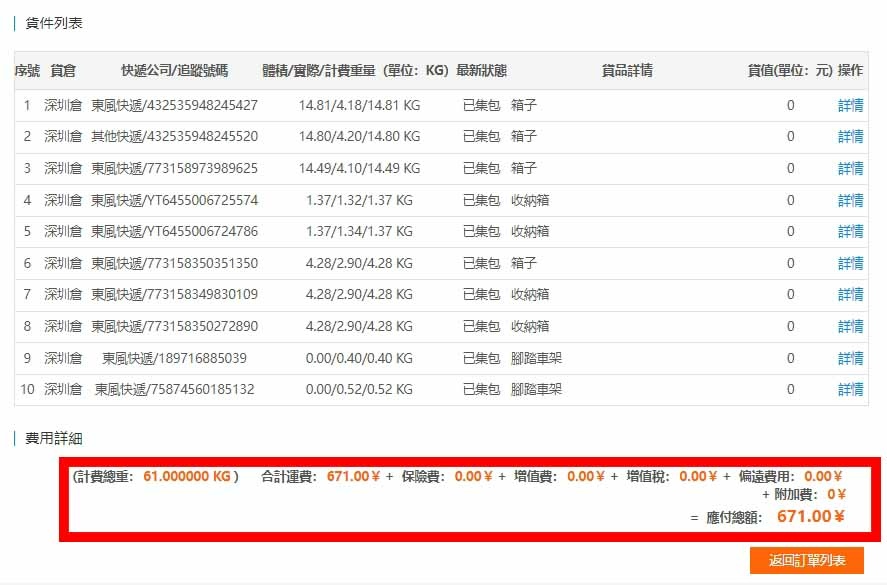887x585 pixels.
Task: Open 詳情 link for row 4 YT6455006725574
Action: point(850,200)
